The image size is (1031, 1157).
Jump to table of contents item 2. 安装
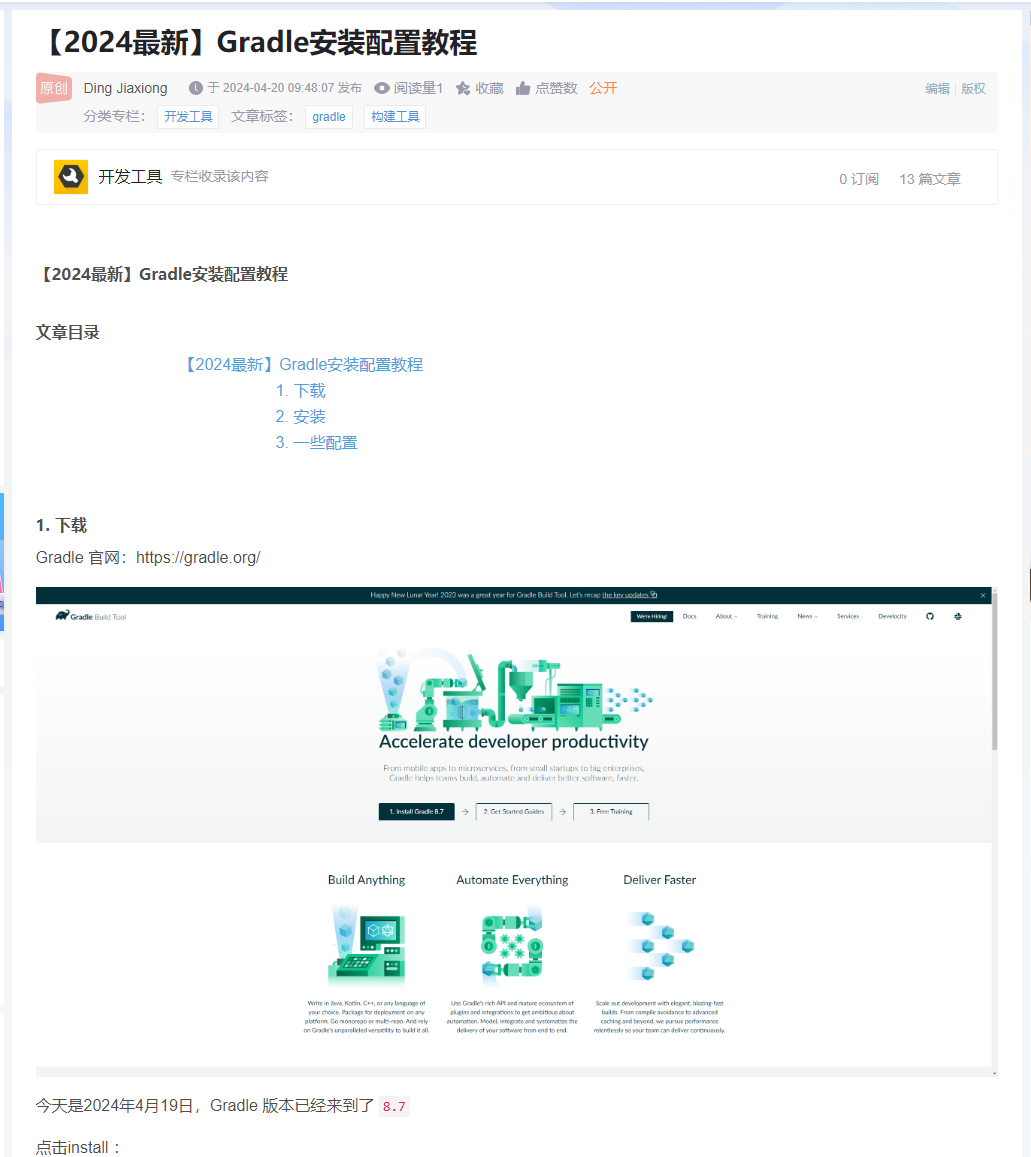(300, 417)
